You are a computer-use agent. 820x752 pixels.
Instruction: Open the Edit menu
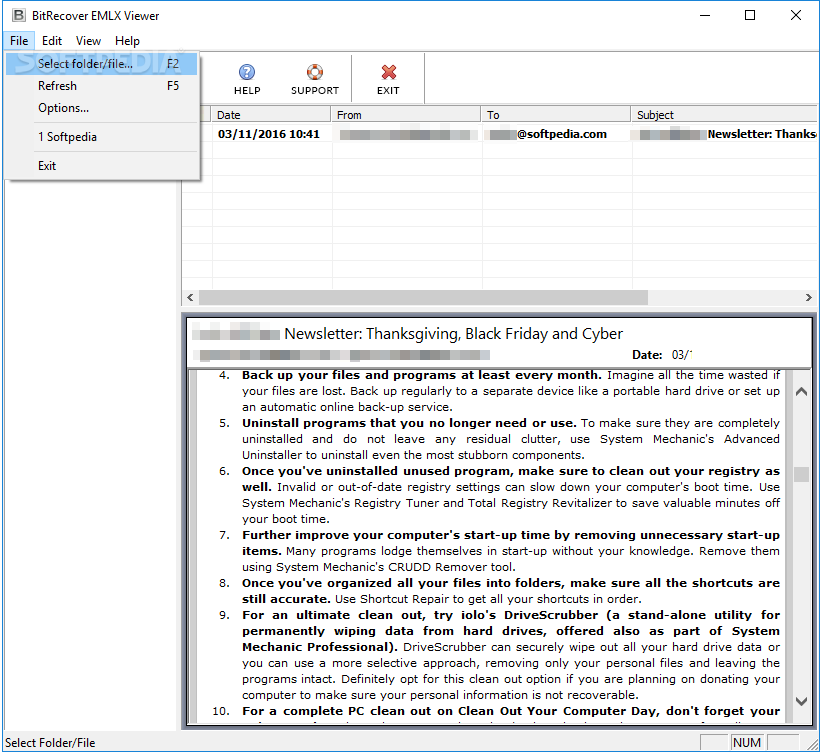52,41
